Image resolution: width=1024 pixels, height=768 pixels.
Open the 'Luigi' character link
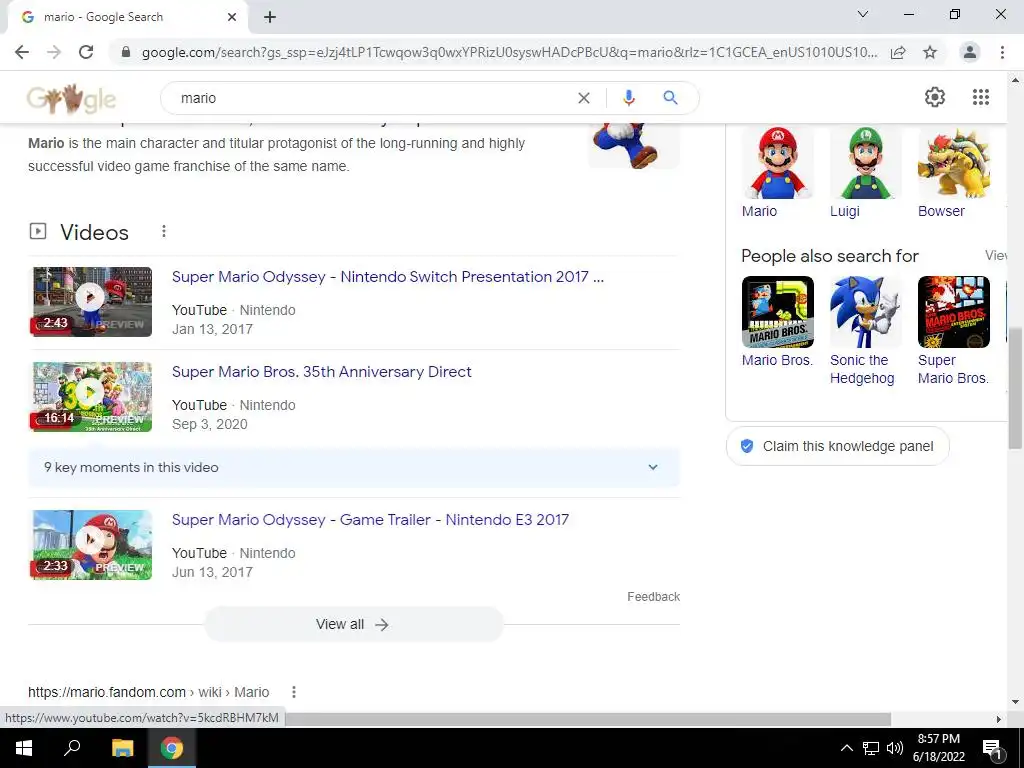coord(844,211)
